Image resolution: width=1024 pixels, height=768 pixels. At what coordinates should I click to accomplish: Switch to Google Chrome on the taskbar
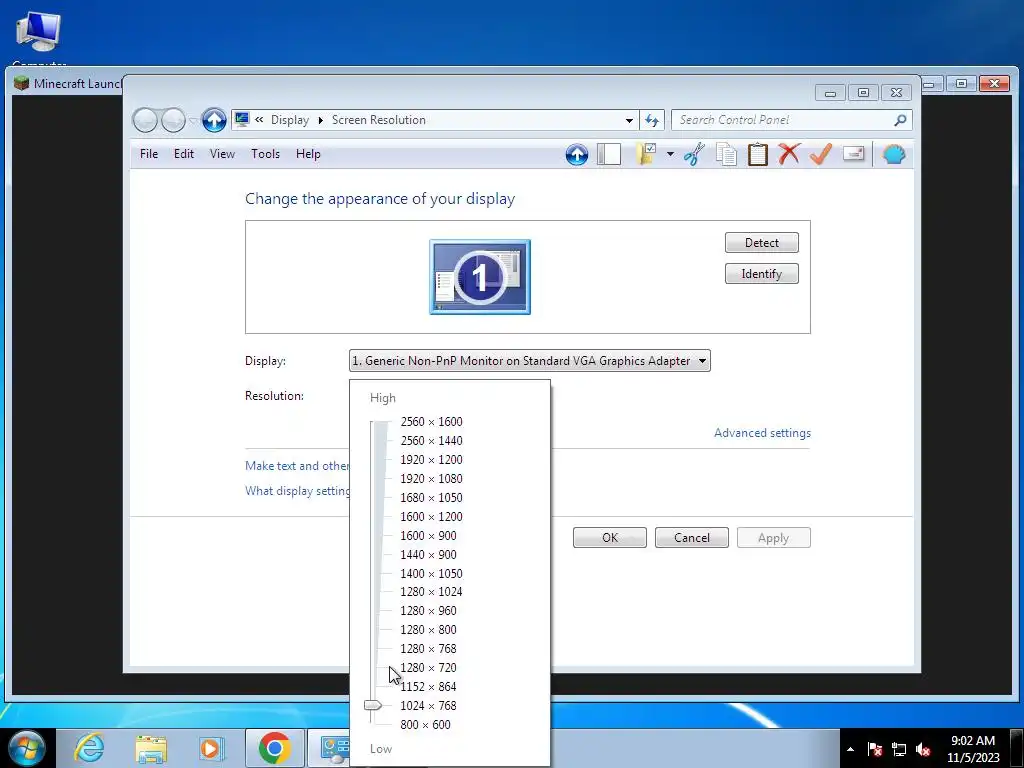click(x=275, y=748)
